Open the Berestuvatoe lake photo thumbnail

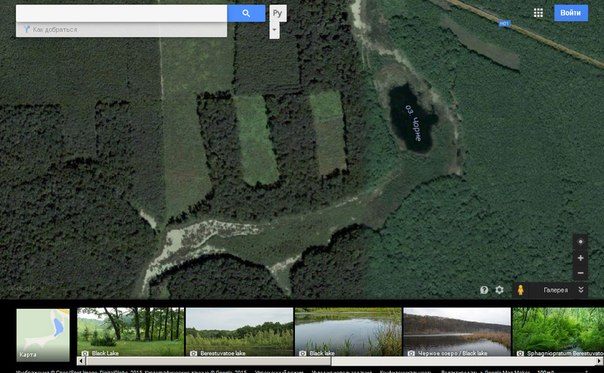pos(239,332)
